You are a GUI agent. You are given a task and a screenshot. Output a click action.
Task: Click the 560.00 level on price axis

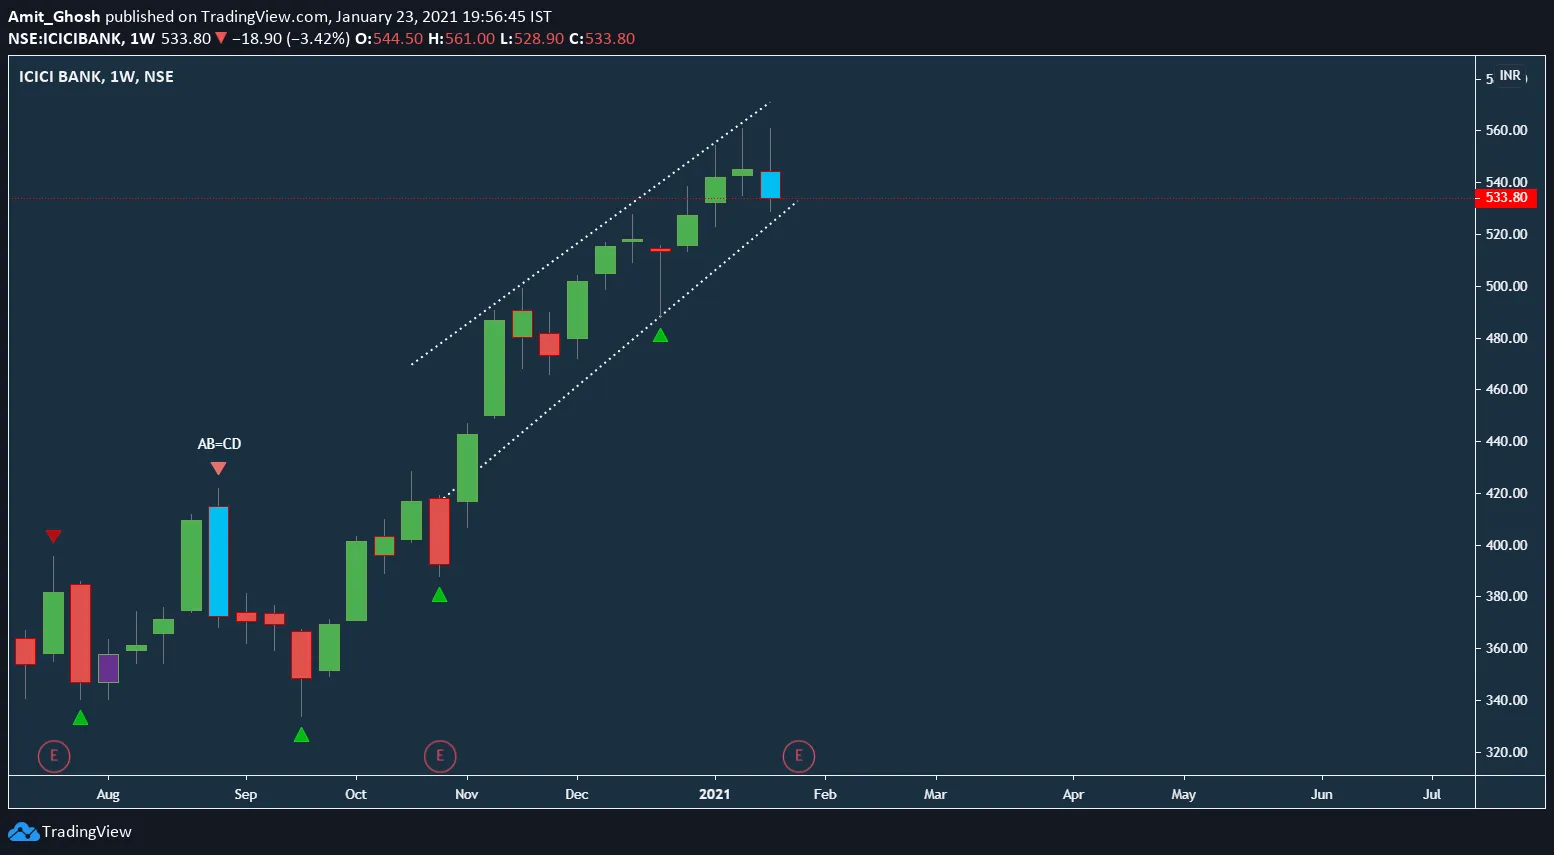(1506, 130)
